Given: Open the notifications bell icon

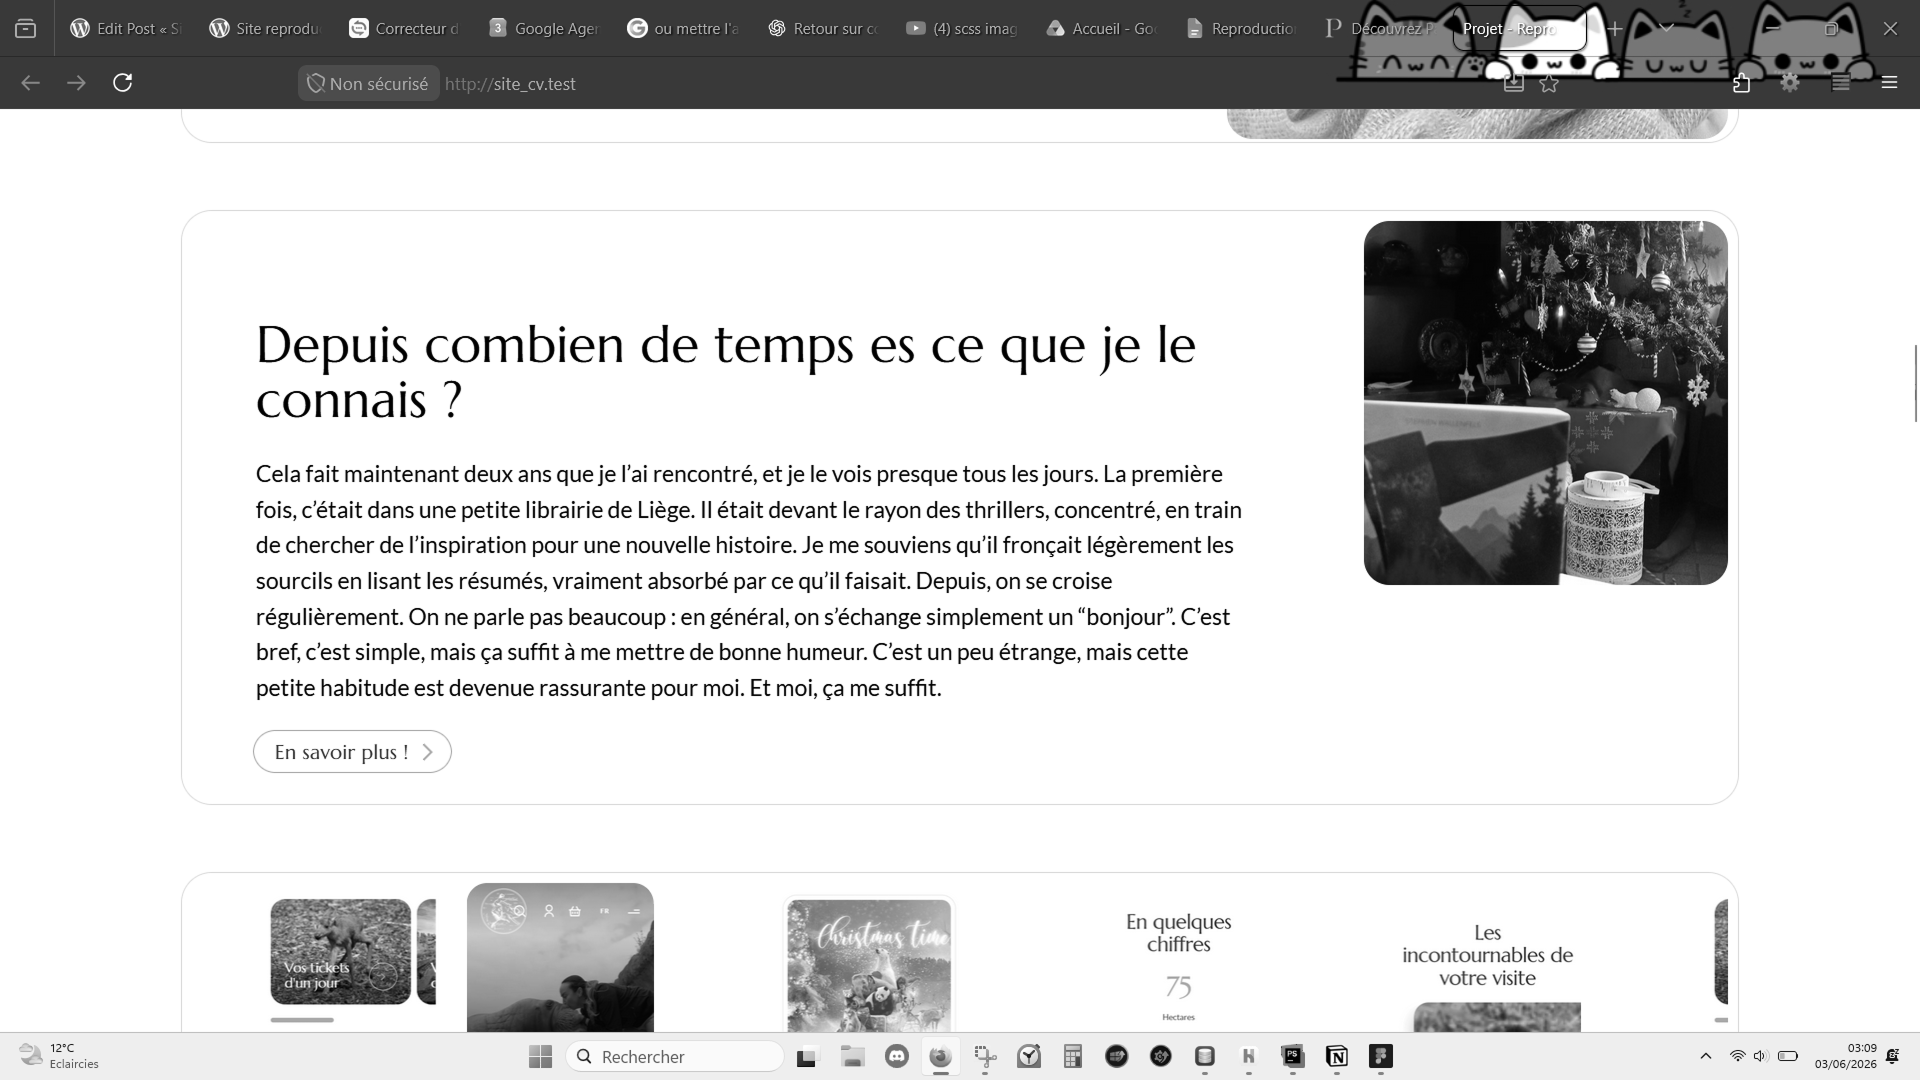Looking at the screenshot, I should pyautogui.click(x=1893, y=1057).
